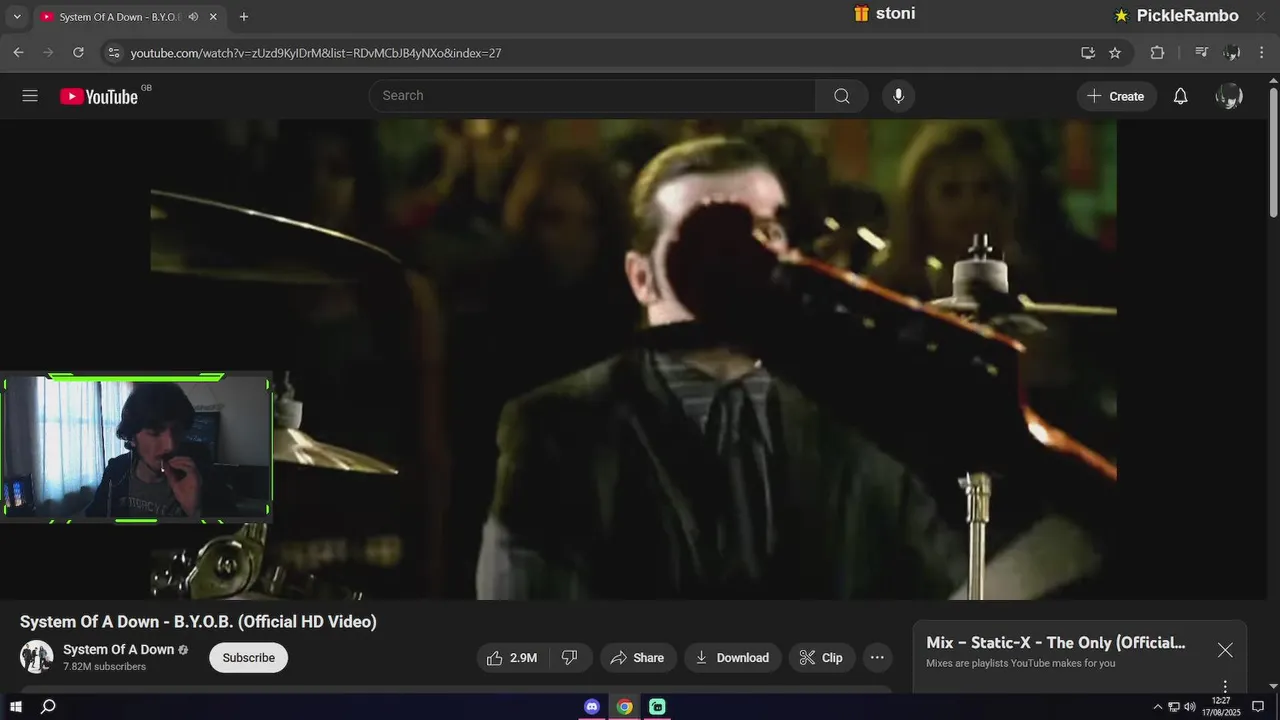The width and height of the screenshot is (1280, 720).
Task: Clip the video
Action: 822,658
